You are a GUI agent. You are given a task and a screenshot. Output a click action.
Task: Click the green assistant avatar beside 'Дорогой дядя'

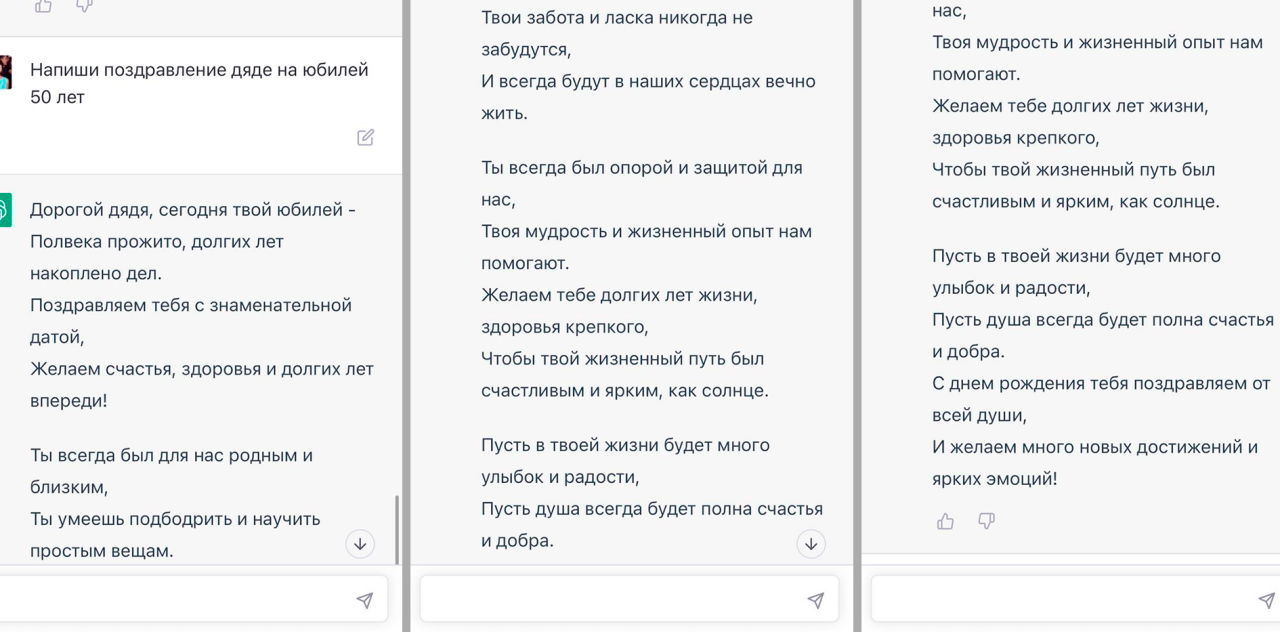(5, 210)
